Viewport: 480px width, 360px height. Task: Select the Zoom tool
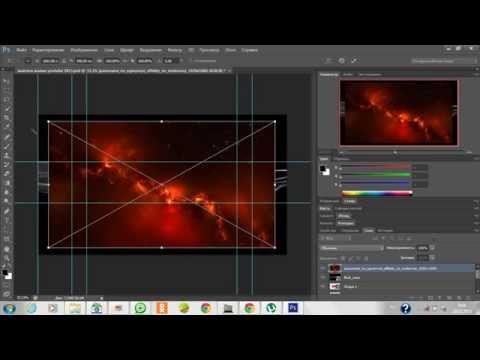click(x=6, y=258)
